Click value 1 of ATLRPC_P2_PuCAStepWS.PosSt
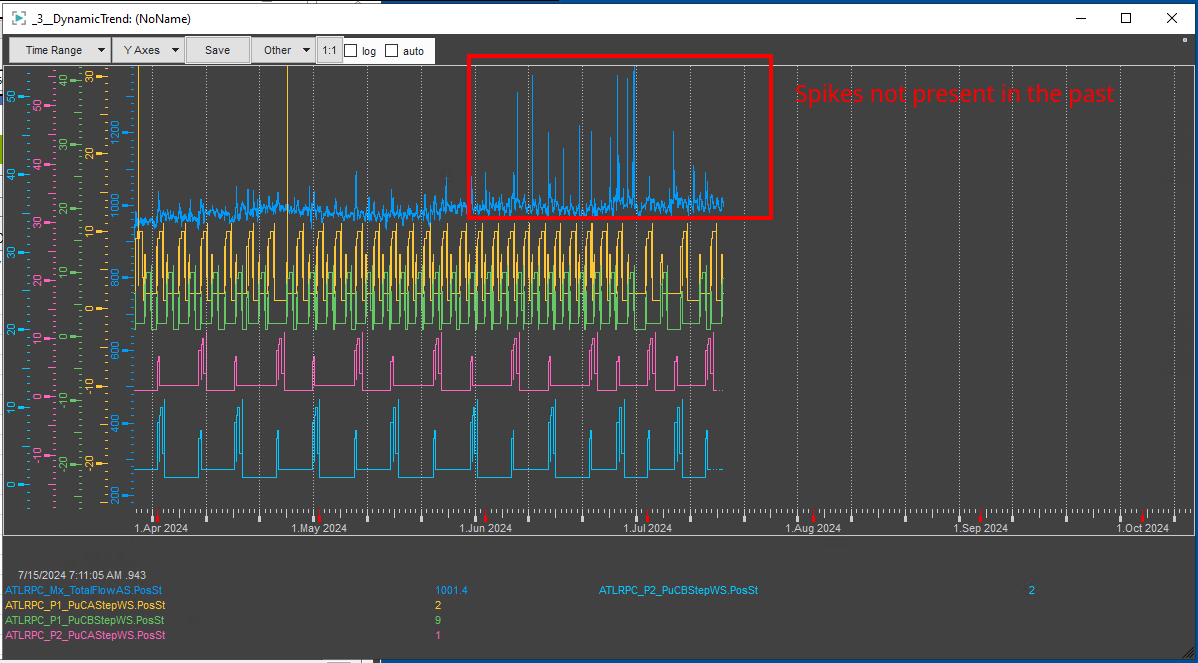 (438, 636)
